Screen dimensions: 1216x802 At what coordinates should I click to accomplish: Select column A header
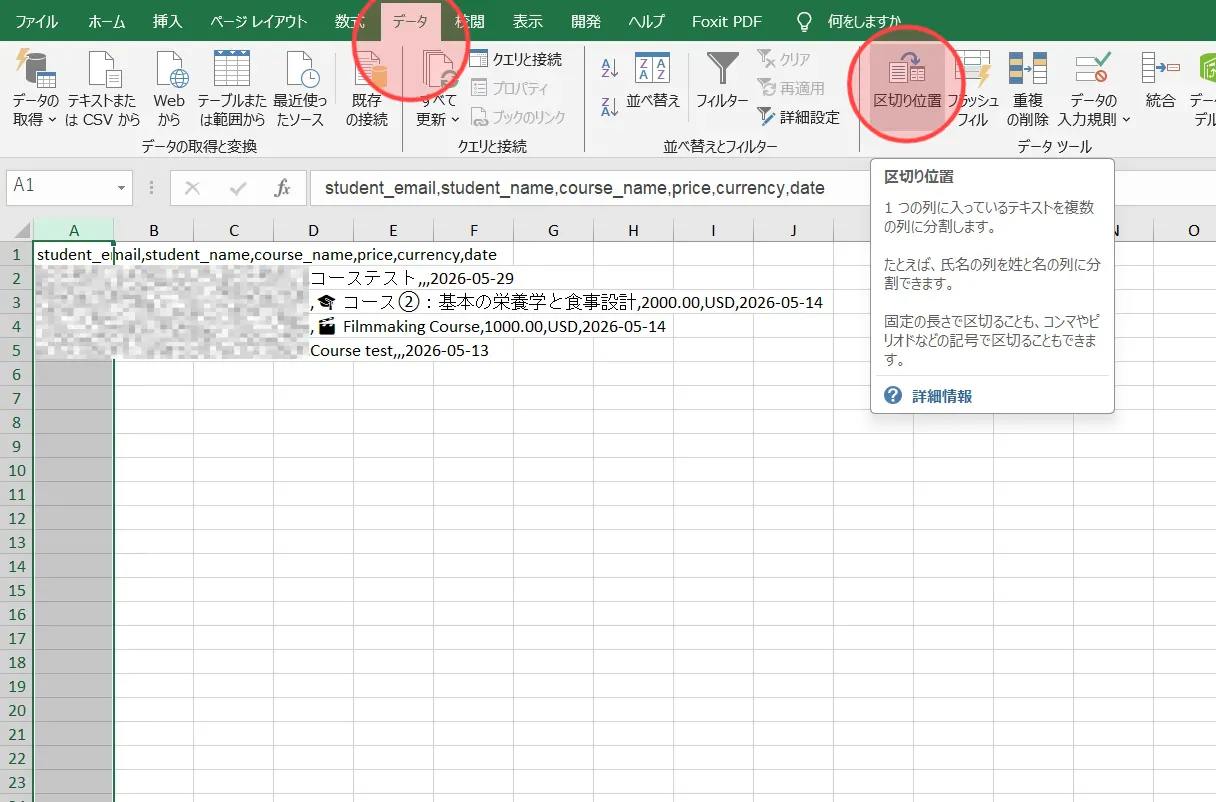[74, 230]
